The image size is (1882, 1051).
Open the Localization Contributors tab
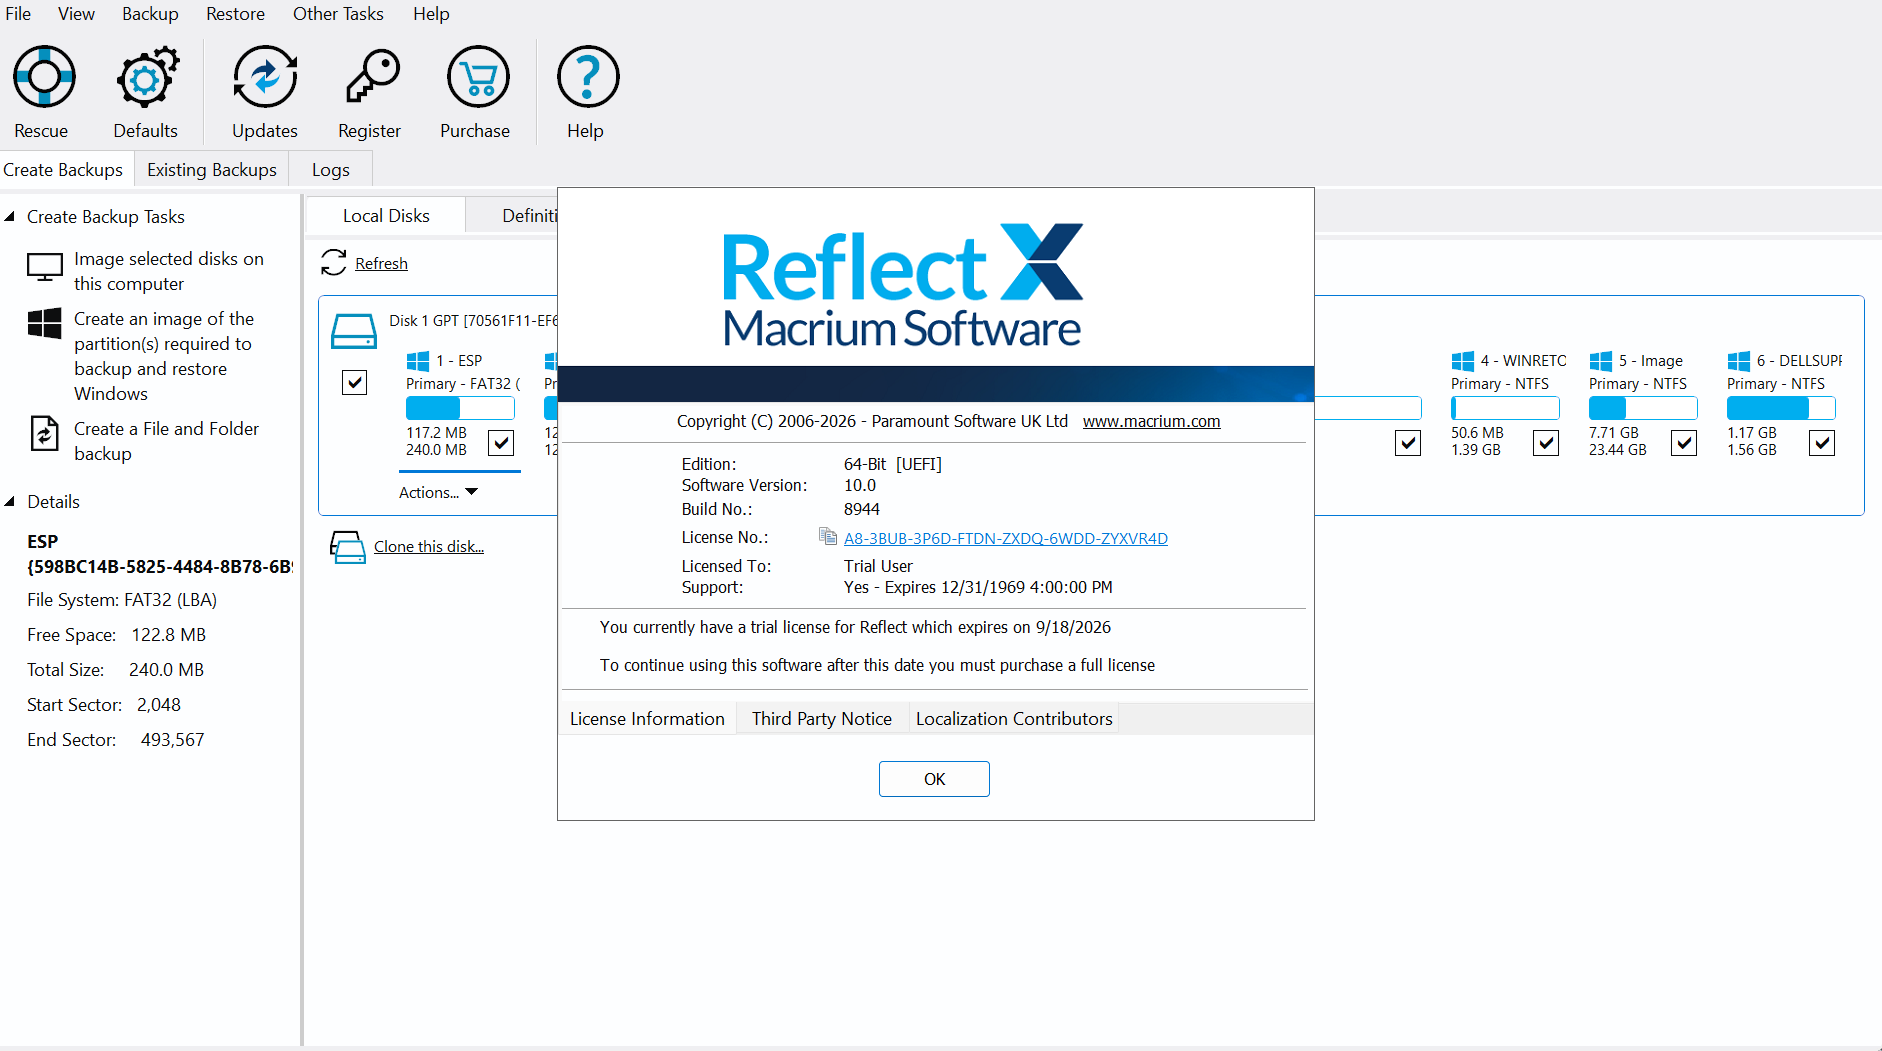[1014, 719]
